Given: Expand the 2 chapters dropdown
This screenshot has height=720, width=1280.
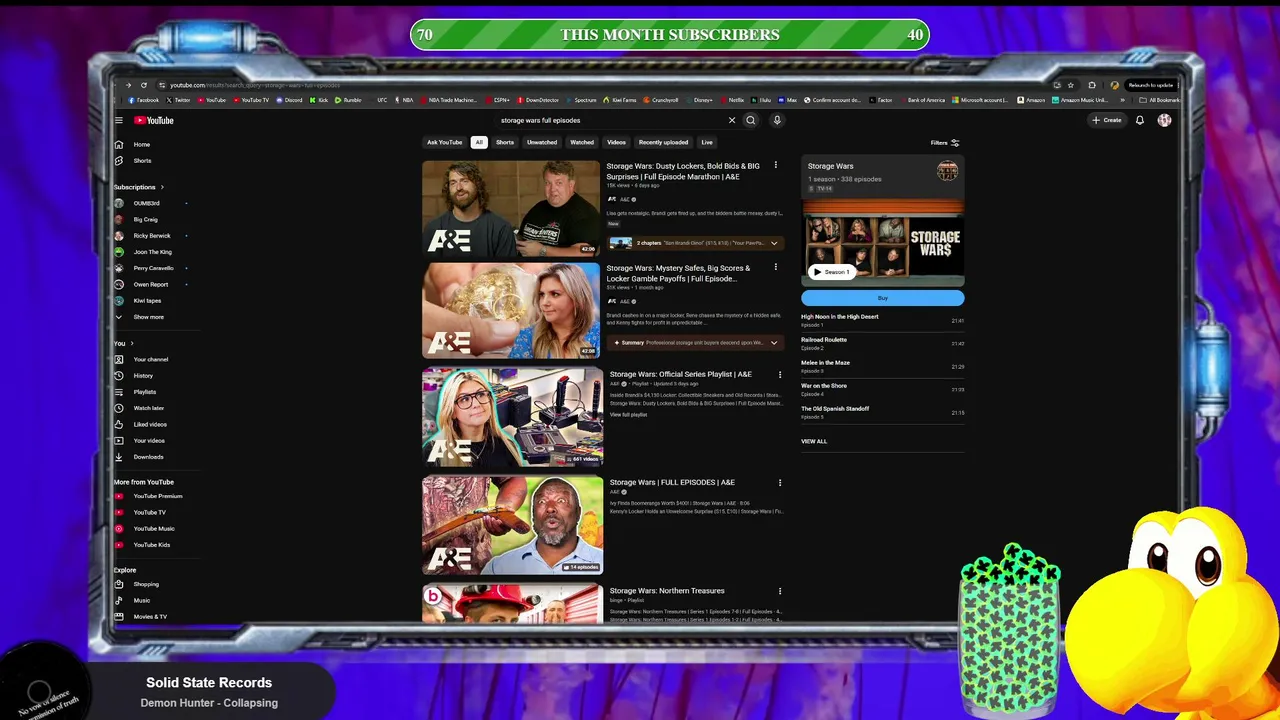Looking at the screenshot, I should click(773, 243).
